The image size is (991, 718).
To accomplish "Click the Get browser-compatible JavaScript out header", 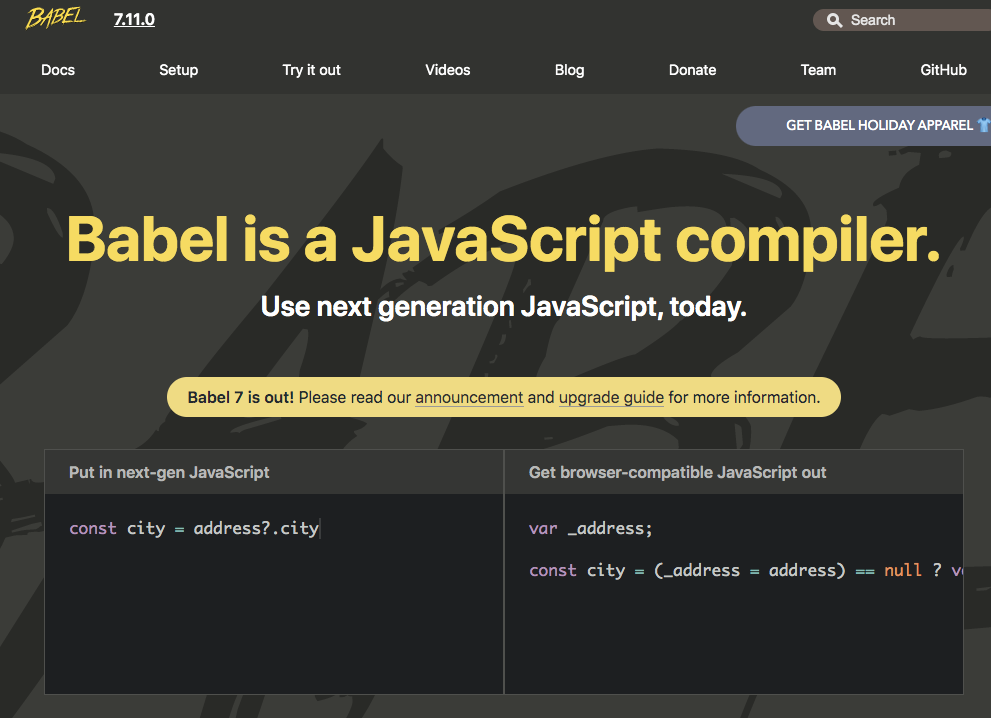I will (x=678, y=473).
